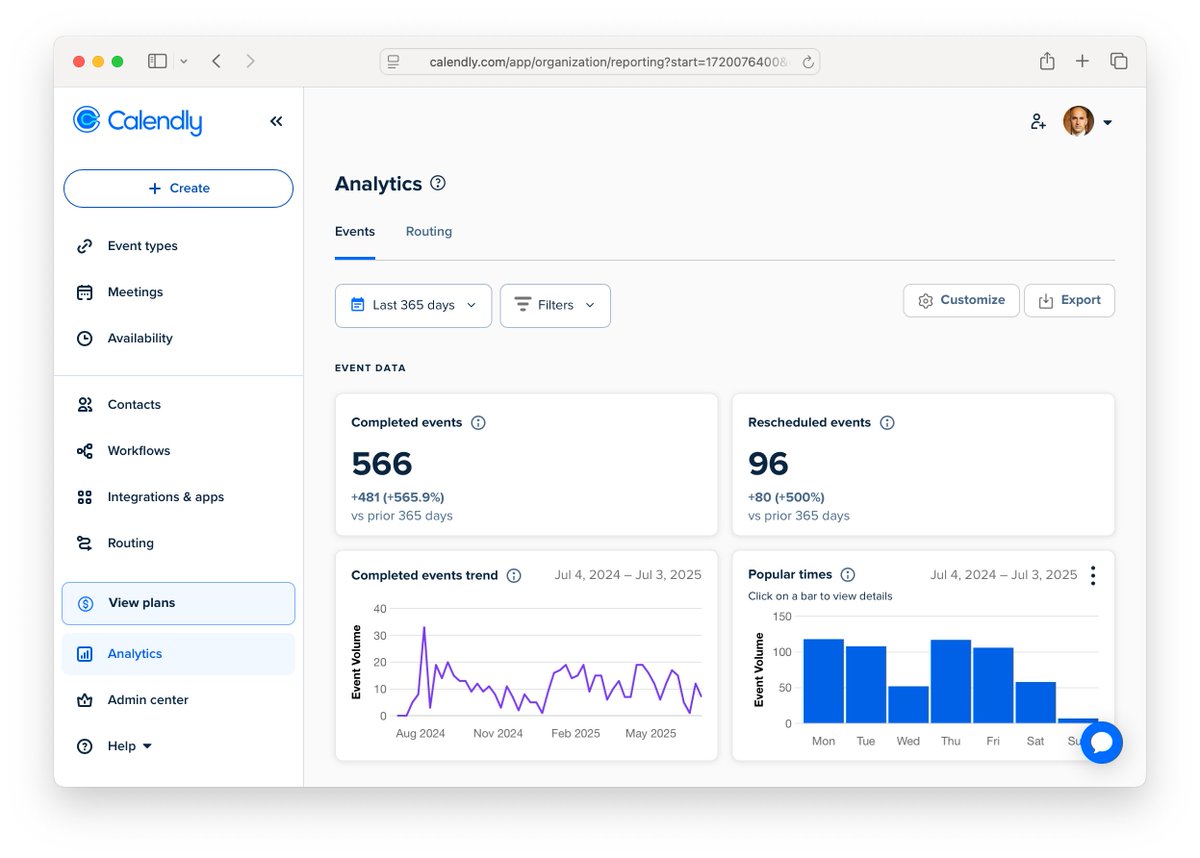The width and height of the screenshot is (1200, 858).
Task: Click the +481 (+565.9%) change text
Action: click(x=398, y=497)
